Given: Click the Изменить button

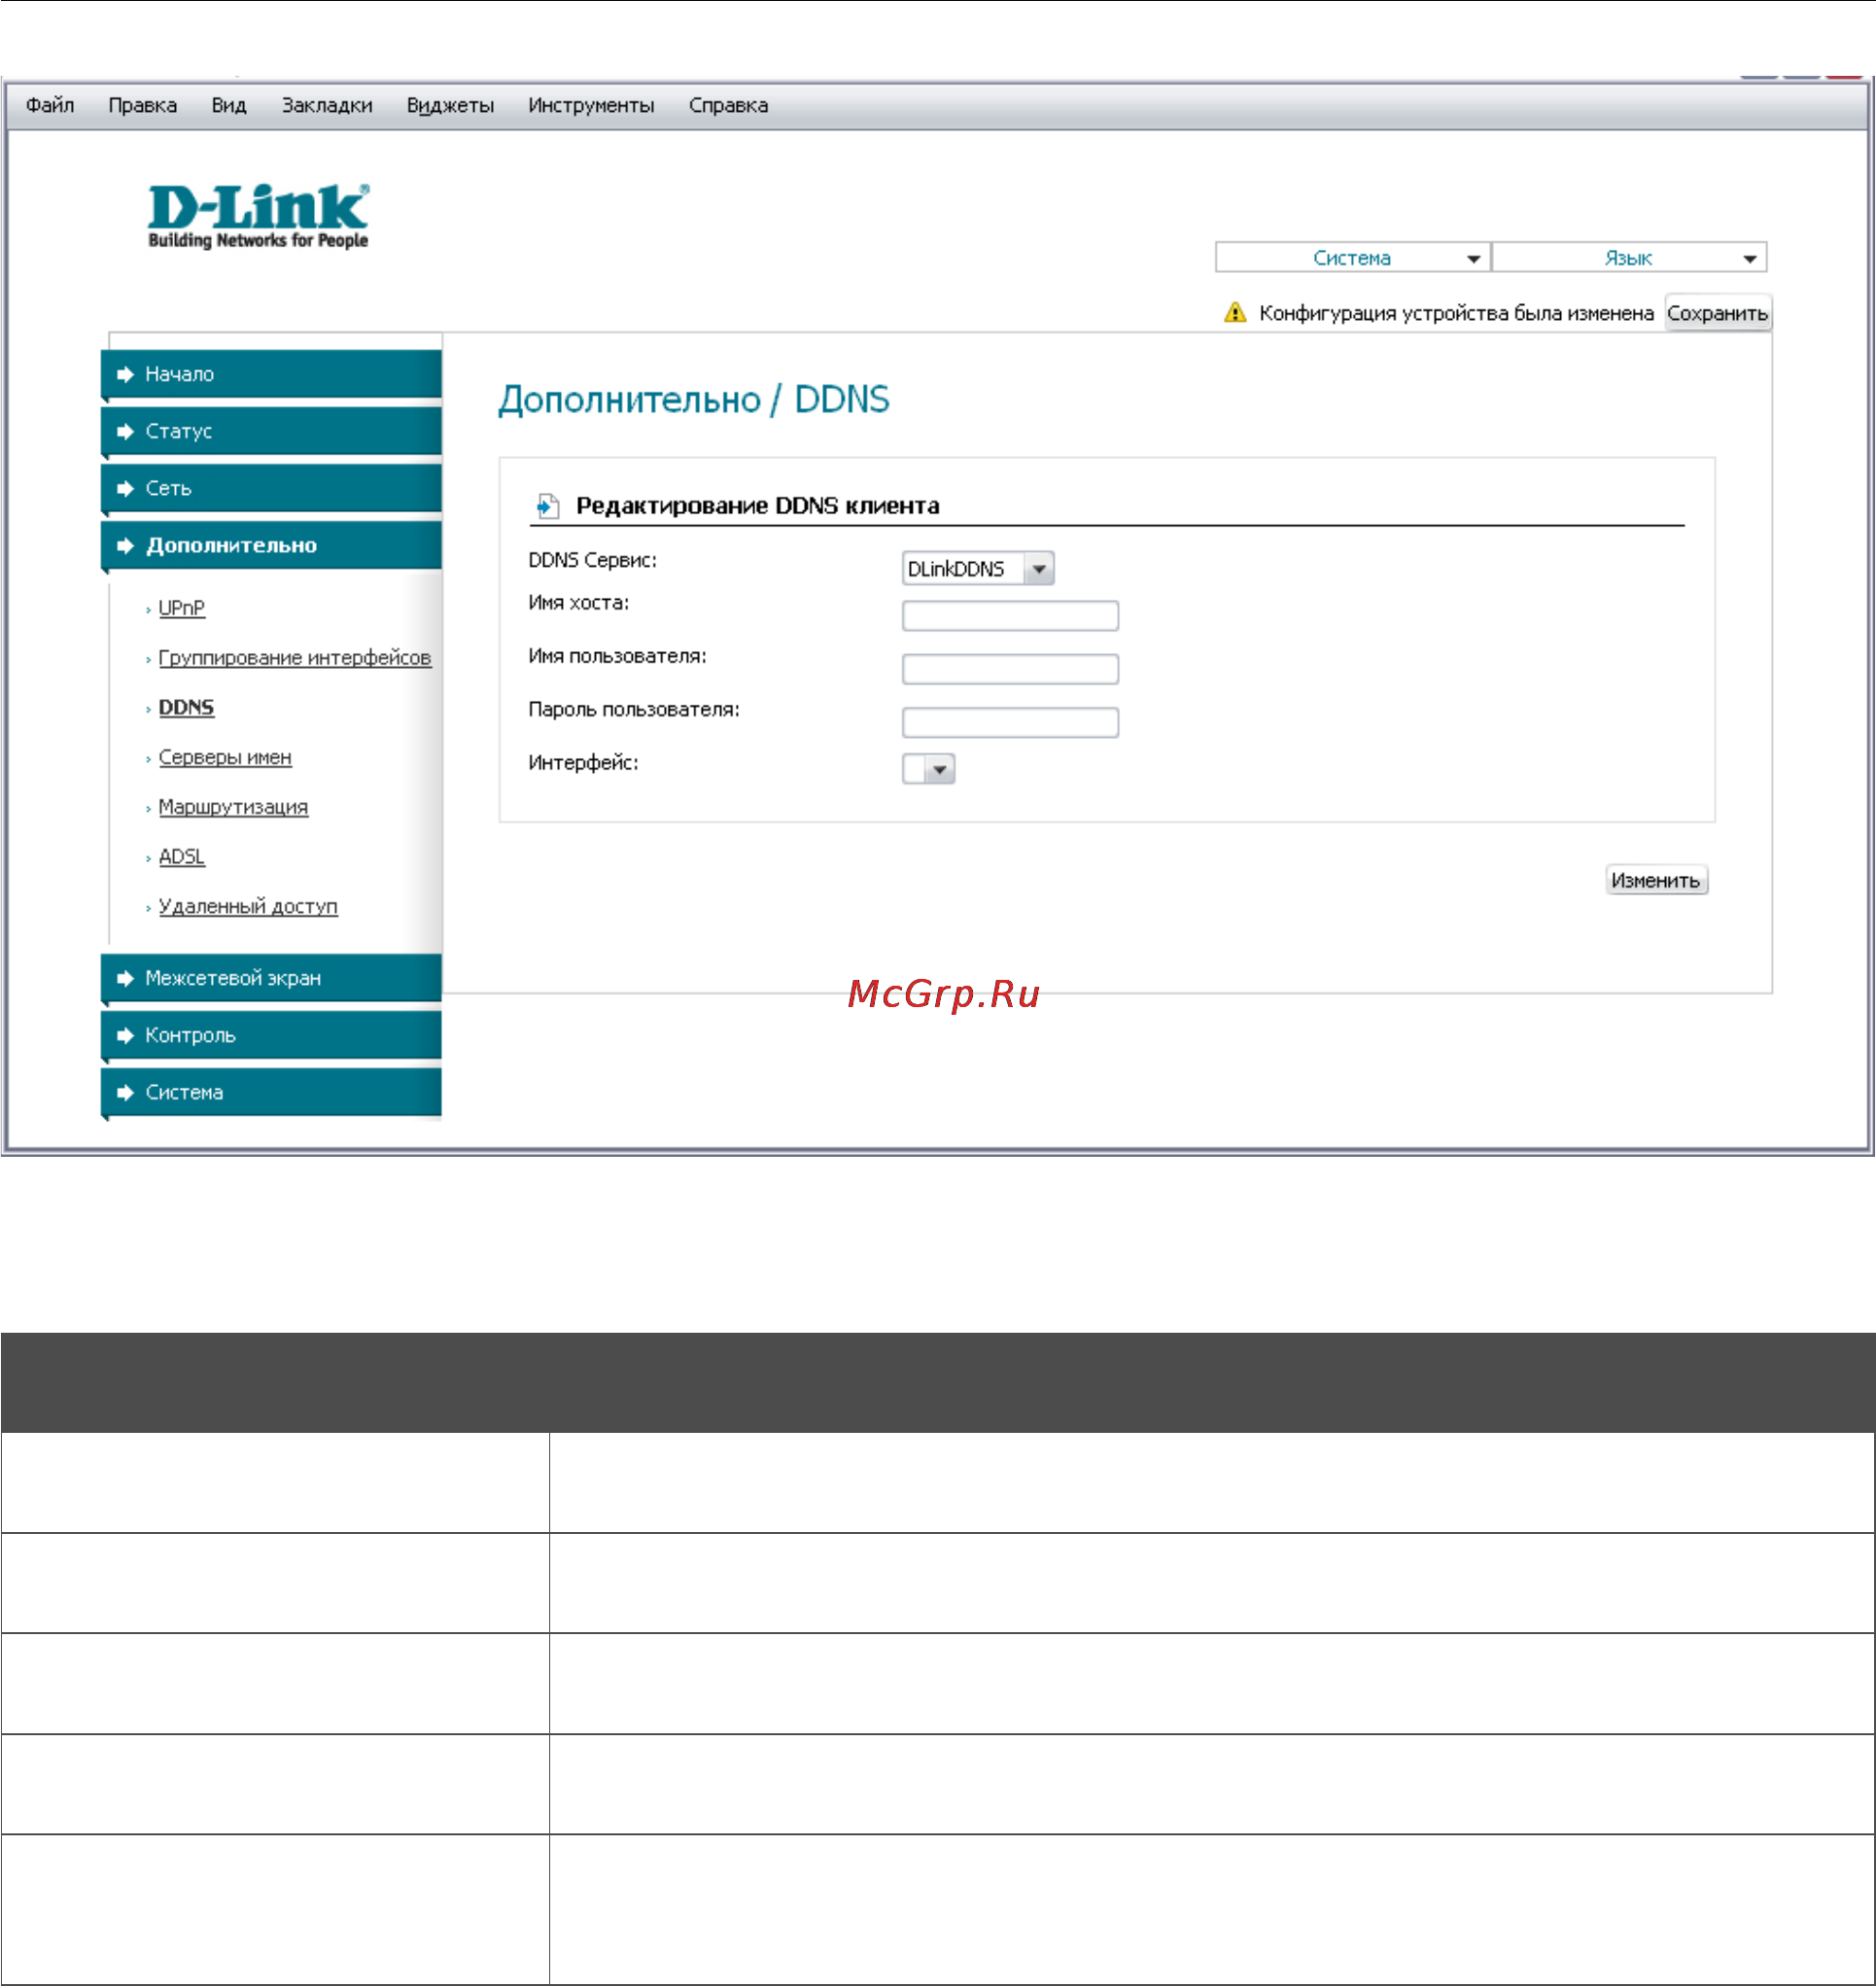Looking at the screenshot, I should click(x=1656, y=880).
